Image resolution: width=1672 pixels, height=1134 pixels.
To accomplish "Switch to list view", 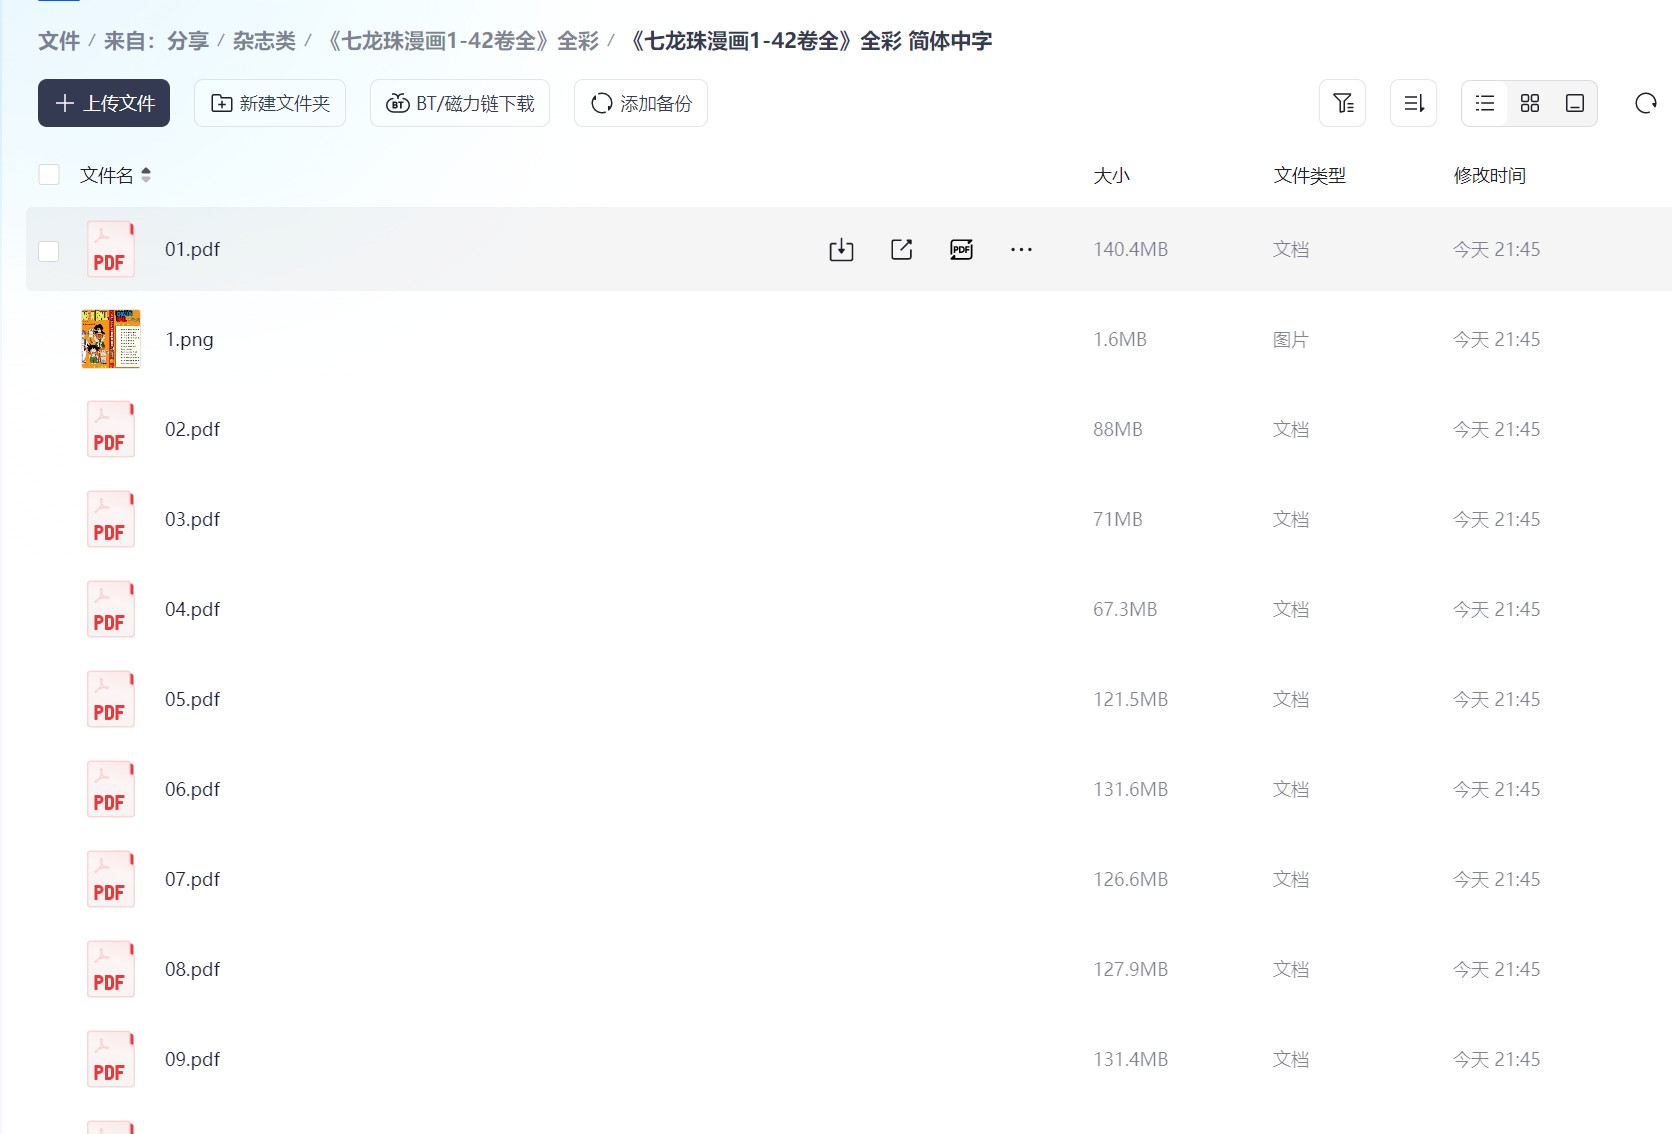I will coord(1485,103).
